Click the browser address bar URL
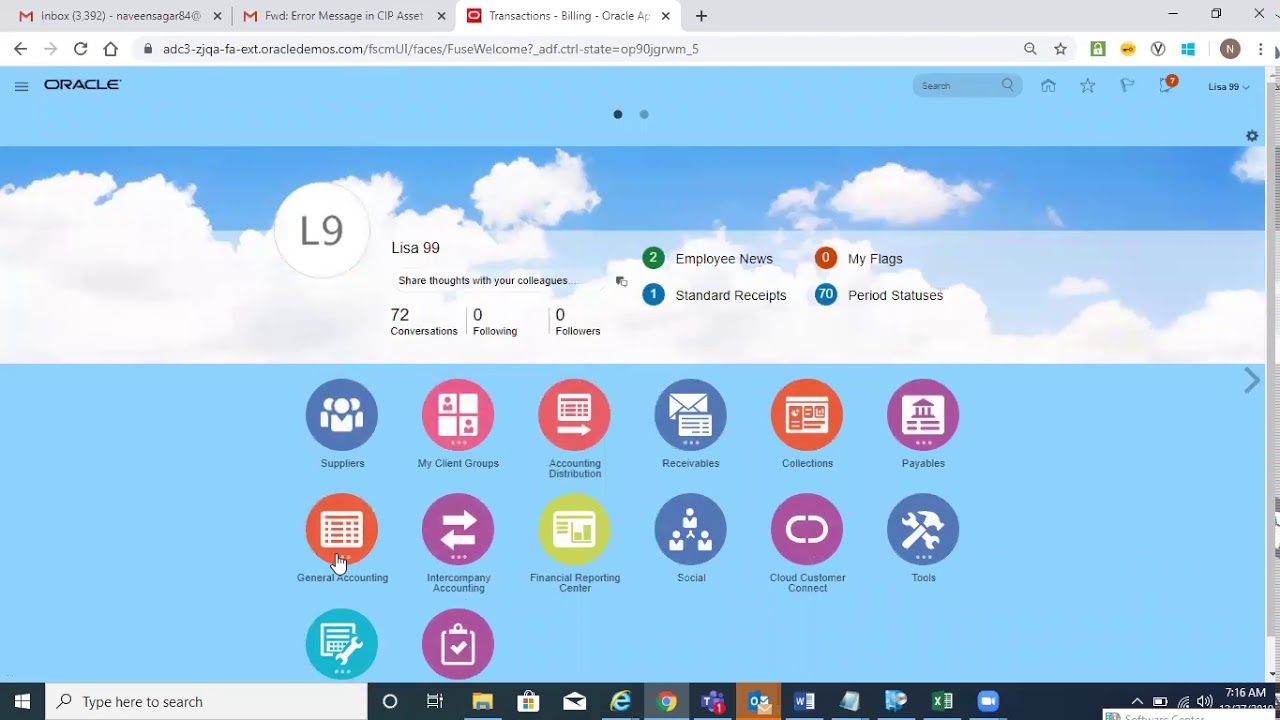The height and width of the screenshot is (720, 1280). pos(430,49)
